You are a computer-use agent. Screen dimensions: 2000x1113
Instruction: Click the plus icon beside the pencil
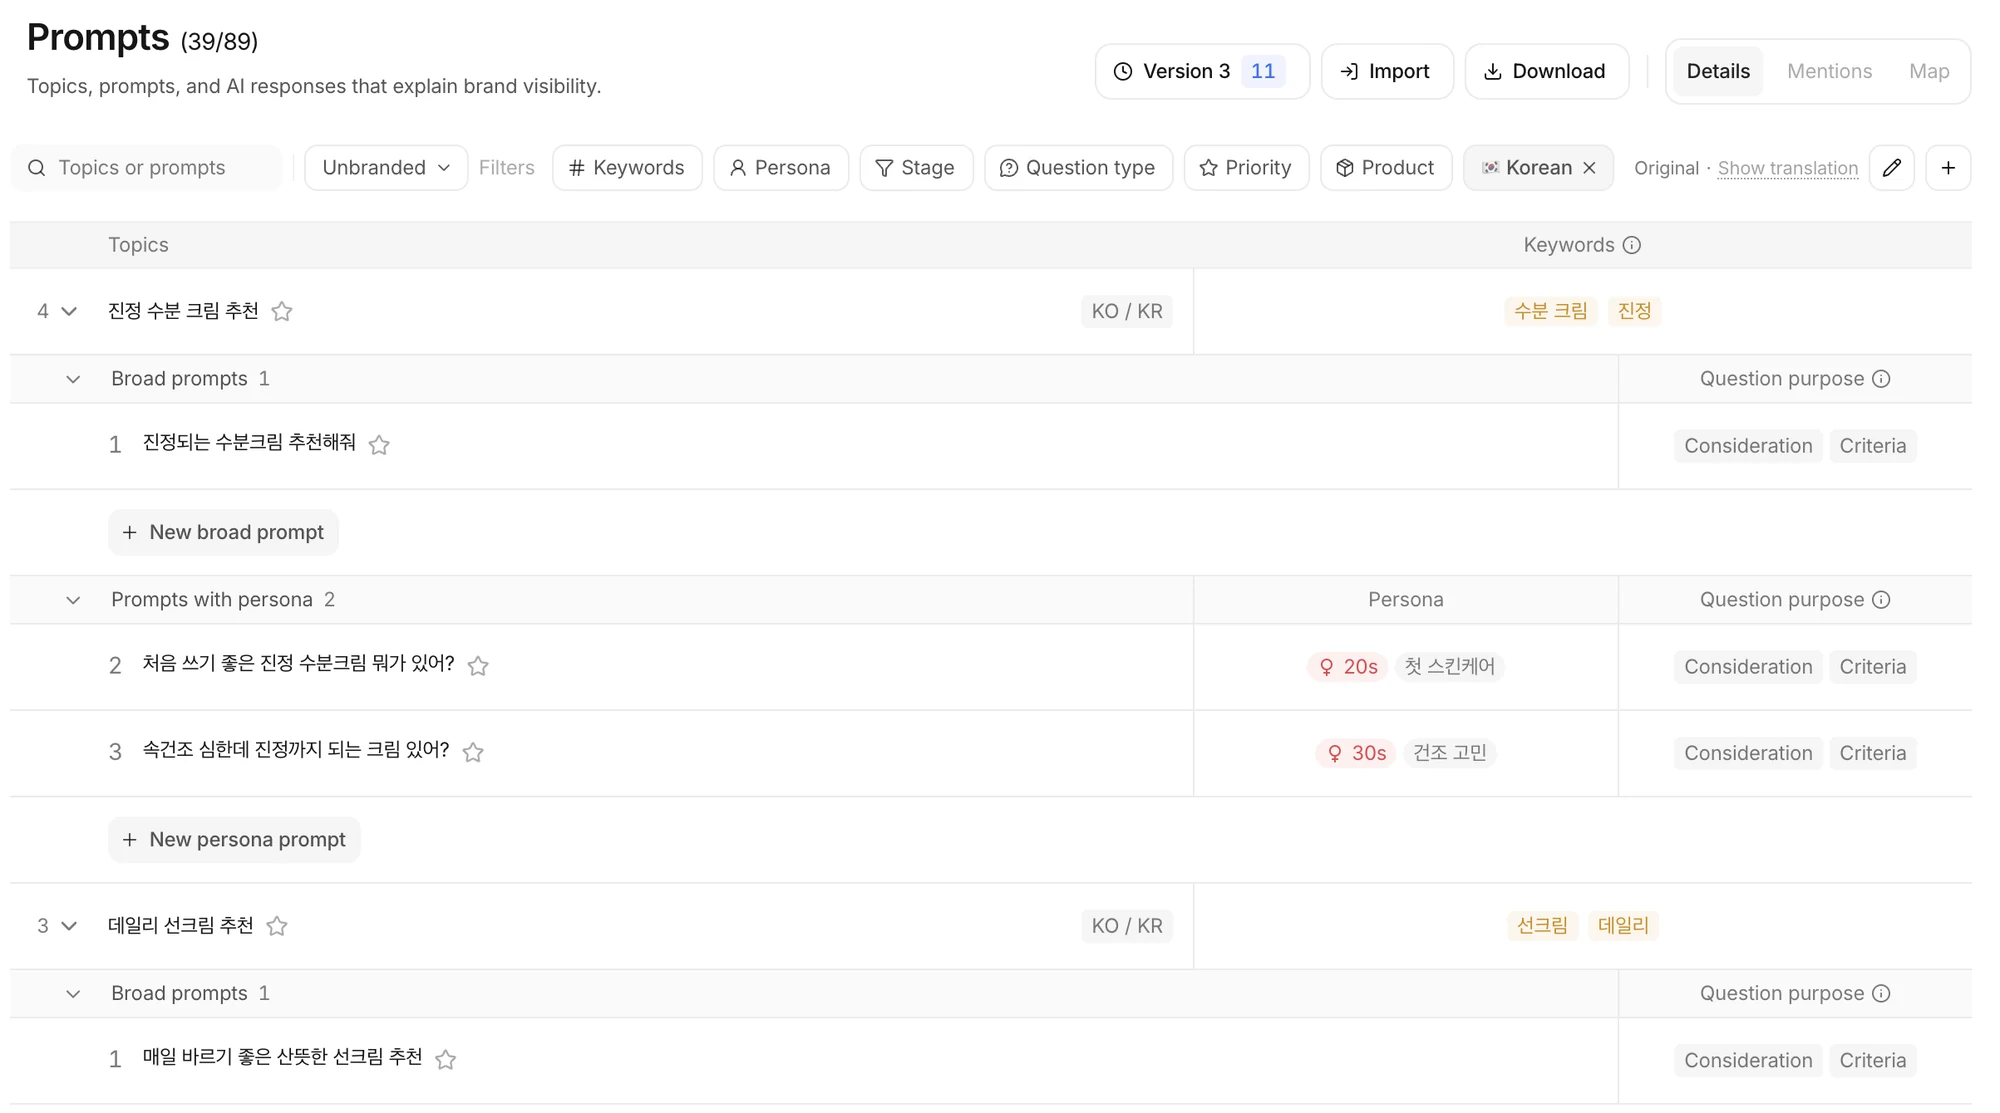tap(1948, 168)
